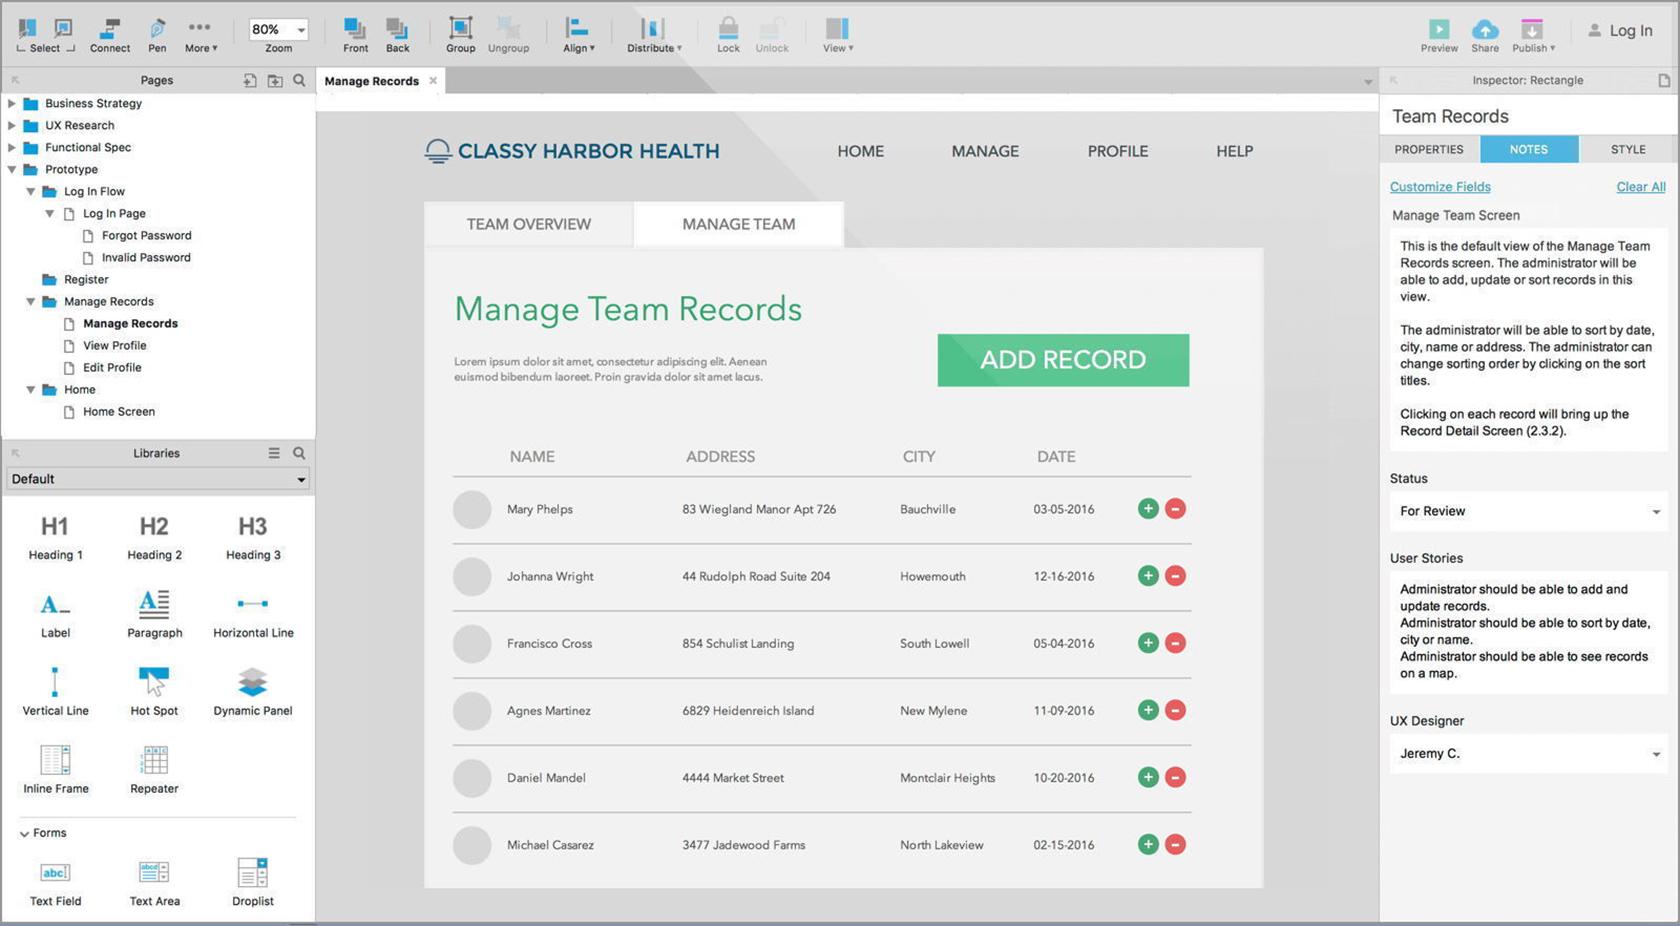Click red minus for Johanna Wright

(1176, 576)
